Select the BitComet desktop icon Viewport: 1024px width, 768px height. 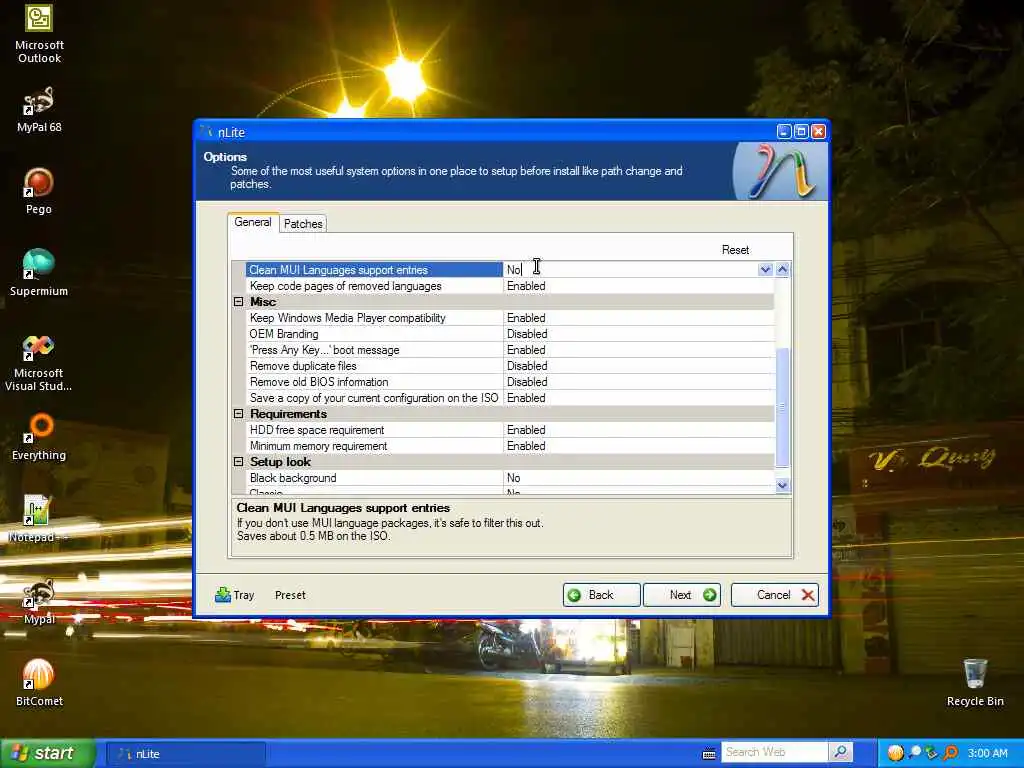click(x=39, y=683)
